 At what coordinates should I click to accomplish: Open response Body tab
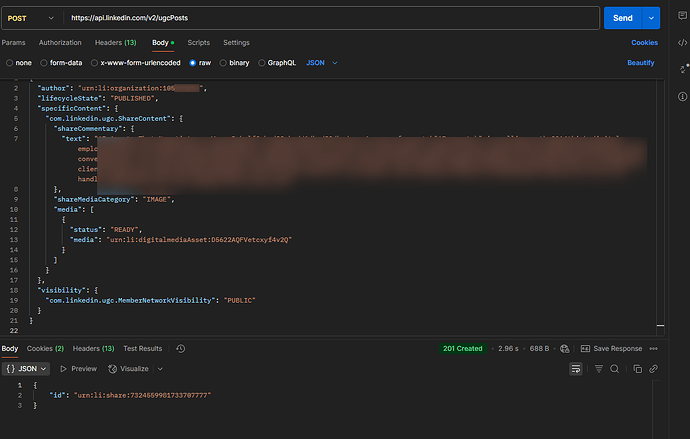click(x=10, y=348)
